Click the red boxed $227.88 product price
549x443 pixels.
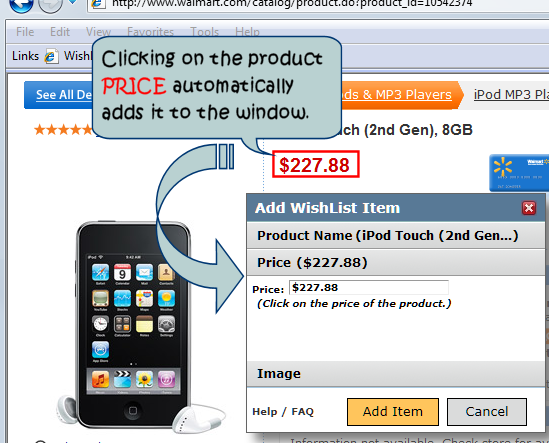pos(315,165)
